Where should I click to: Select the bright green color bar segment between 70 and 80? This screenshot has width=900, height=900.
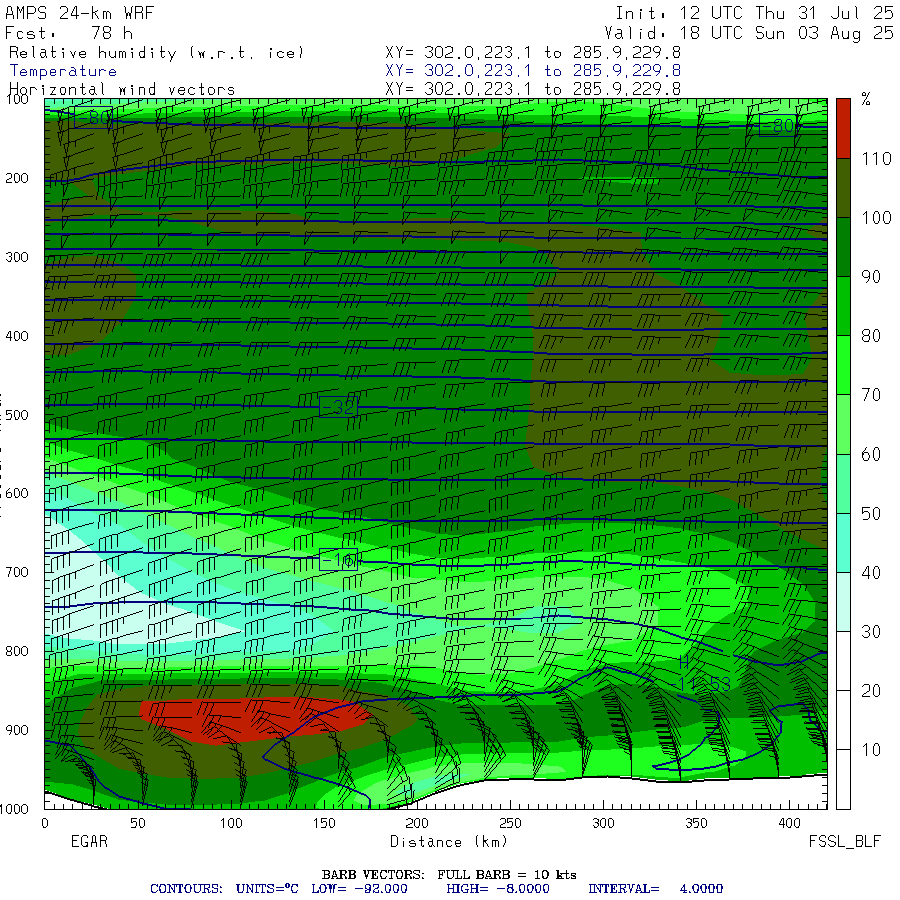[843, 366]
